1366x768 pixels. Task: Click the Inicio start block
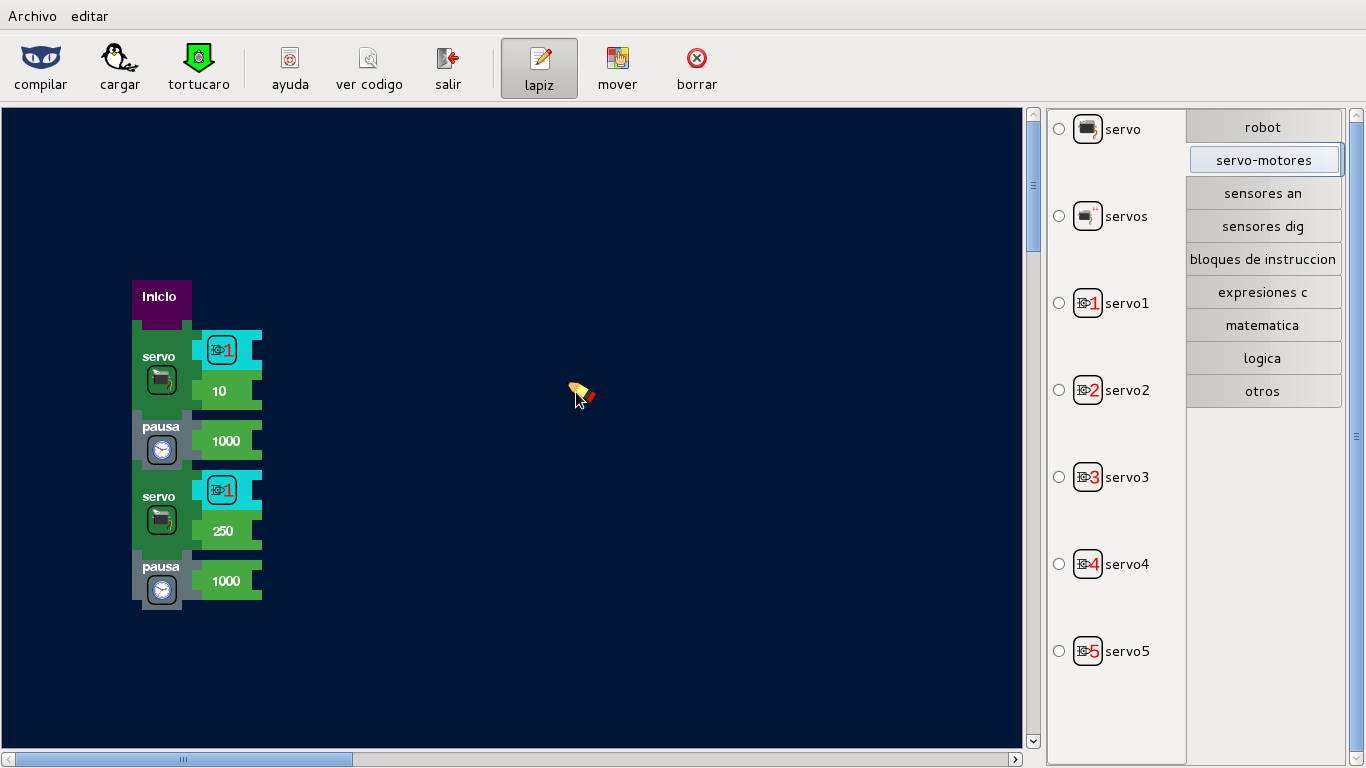[161, 302]
